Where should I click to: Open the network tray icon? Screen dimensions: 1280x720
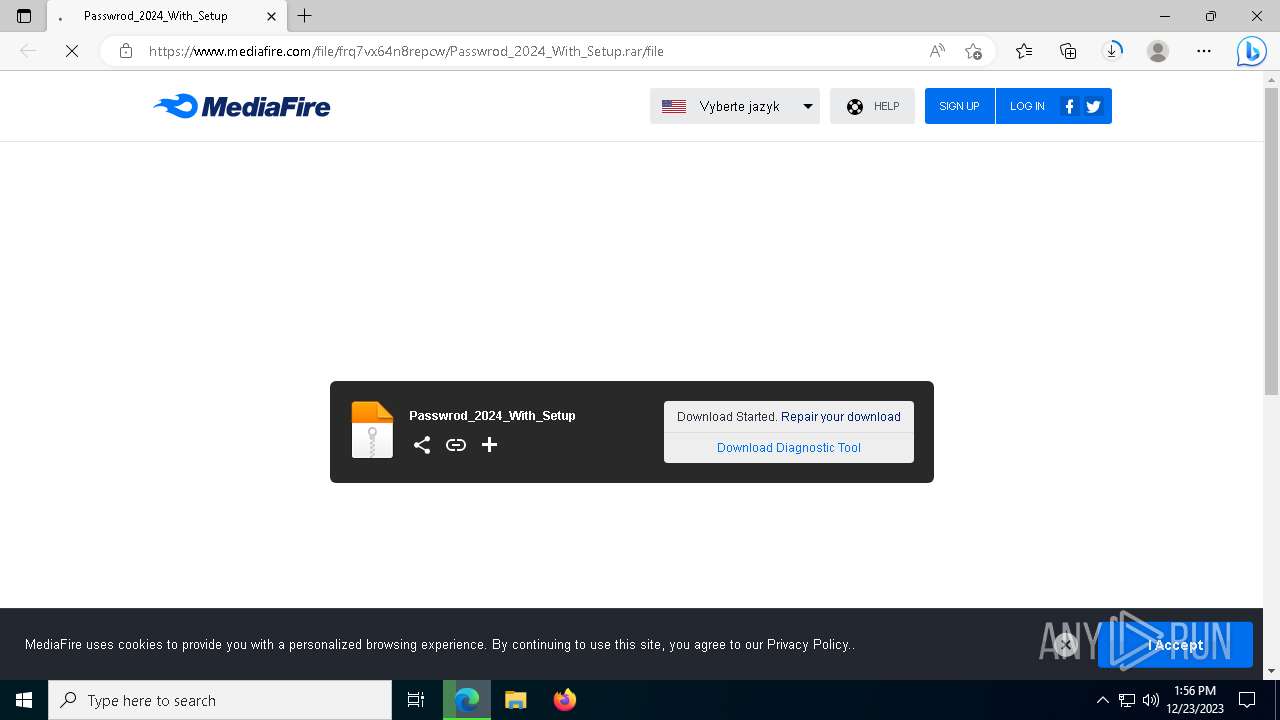[x=1127, y=700]
